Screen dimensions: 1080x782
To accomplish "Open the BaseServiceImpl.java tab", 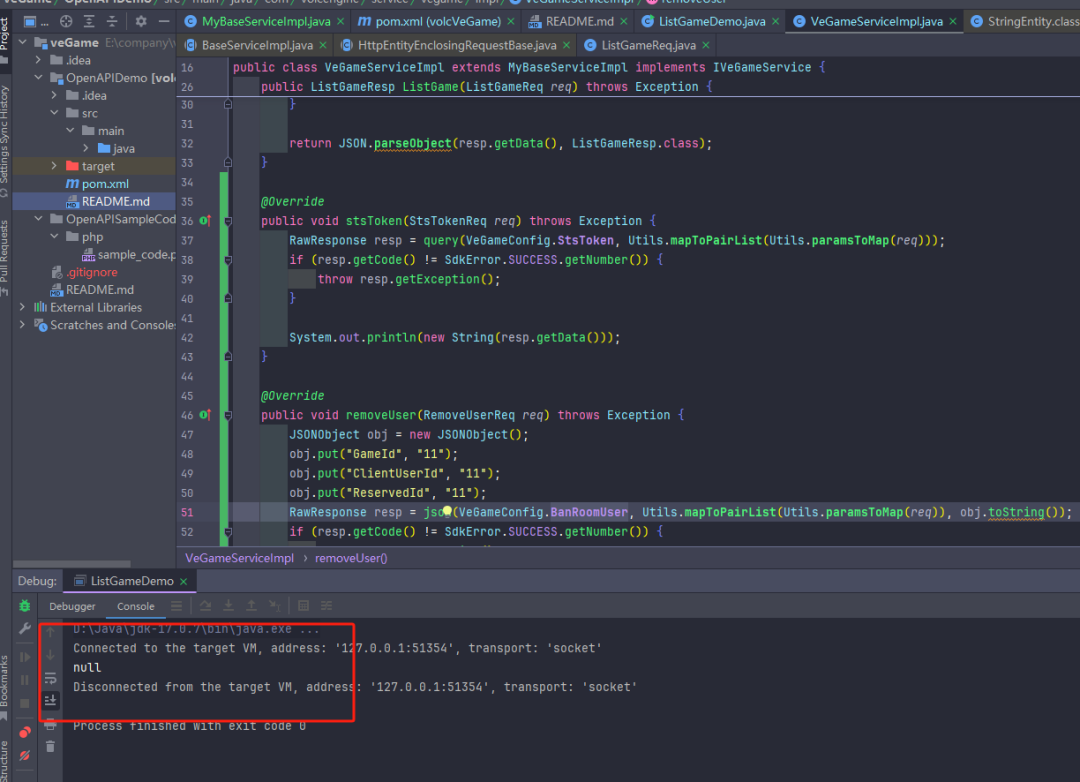I will point(256,45).
